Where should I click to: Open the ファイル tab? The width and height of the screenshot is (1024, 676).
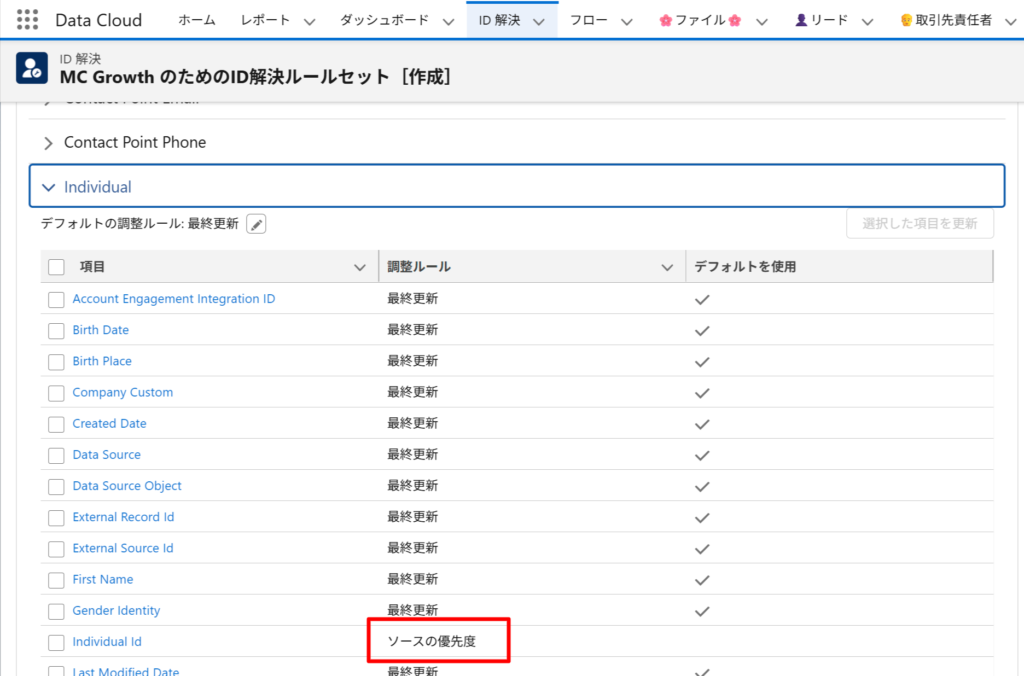point(700,20)
